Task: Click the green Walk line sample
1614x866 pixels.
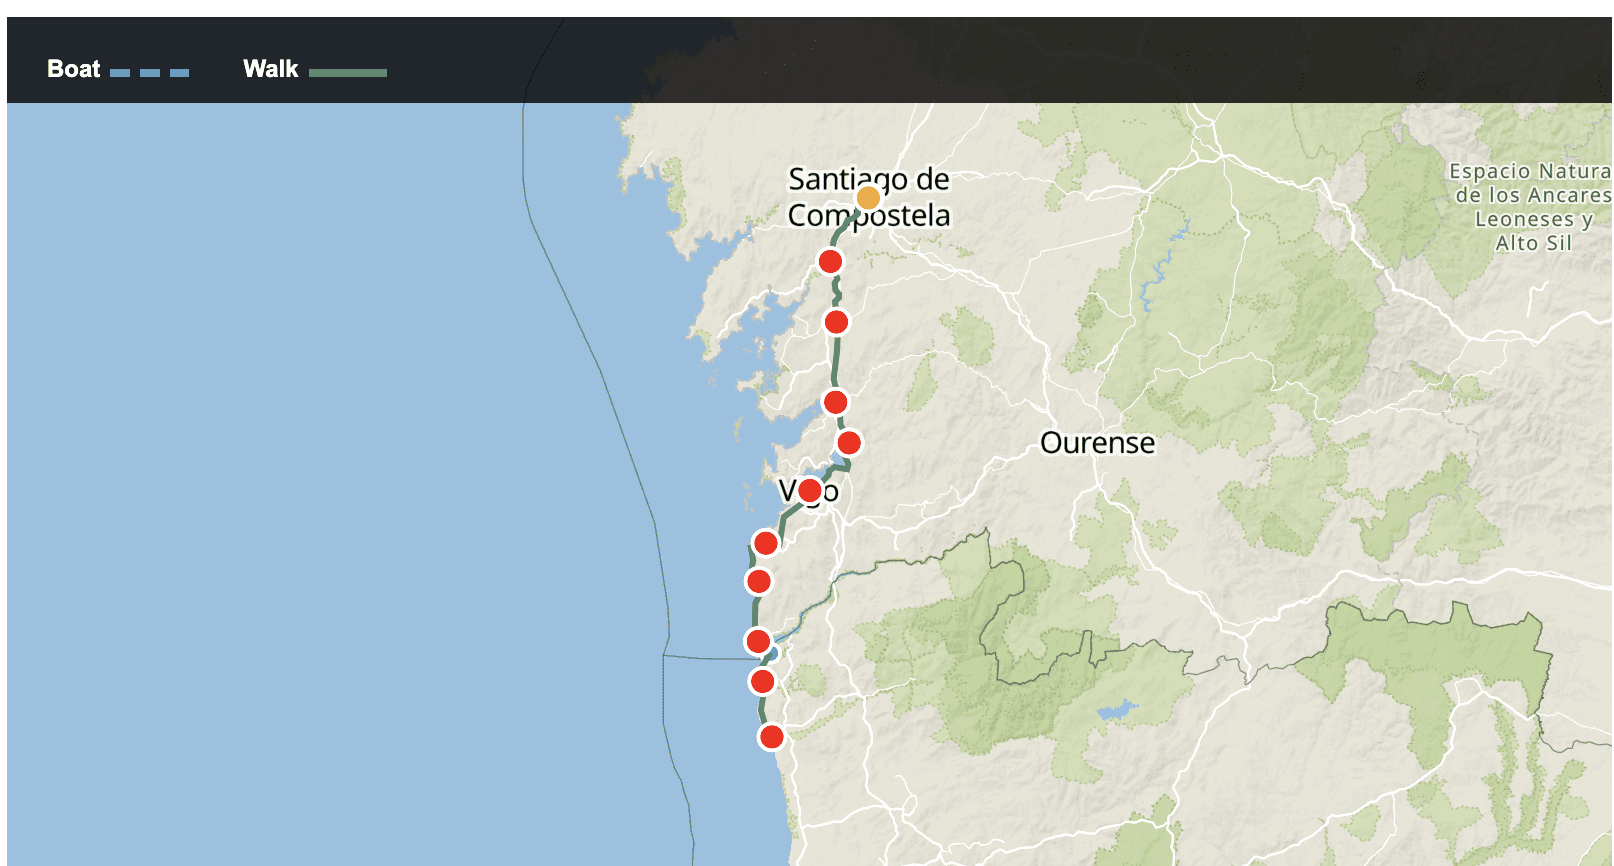Action: pos(347,72)
